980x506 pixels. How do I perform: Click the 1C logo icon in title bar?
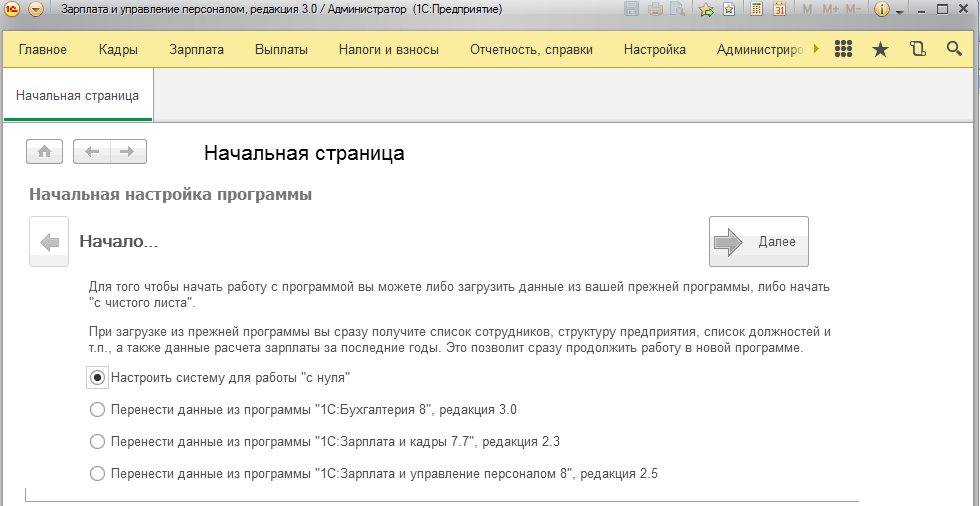point(11,9)
